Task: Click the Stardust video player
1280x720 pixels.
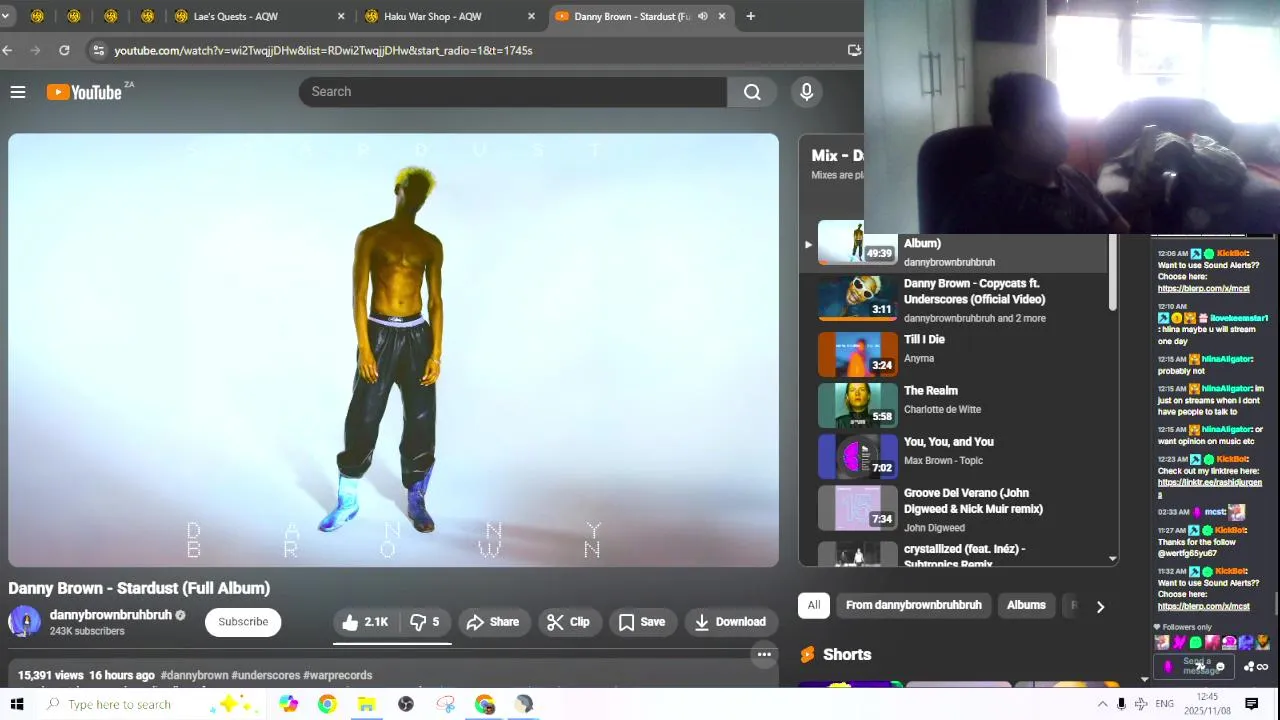Action: (393, 350)
